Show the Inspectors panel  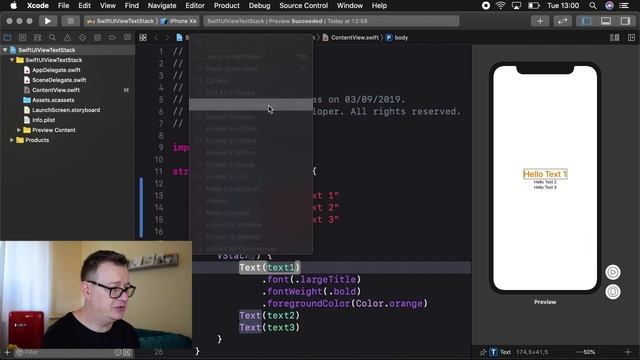click(x=625, y=21)
